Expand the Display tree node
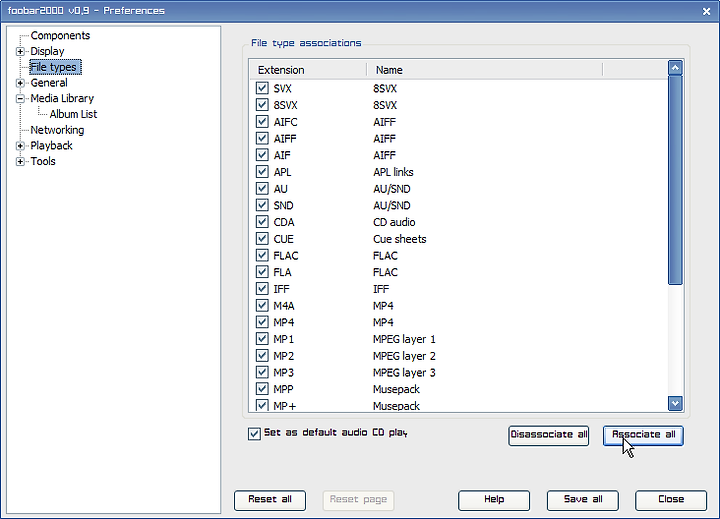This screenshot has width=720, height=519. click(x=20, y=51)
